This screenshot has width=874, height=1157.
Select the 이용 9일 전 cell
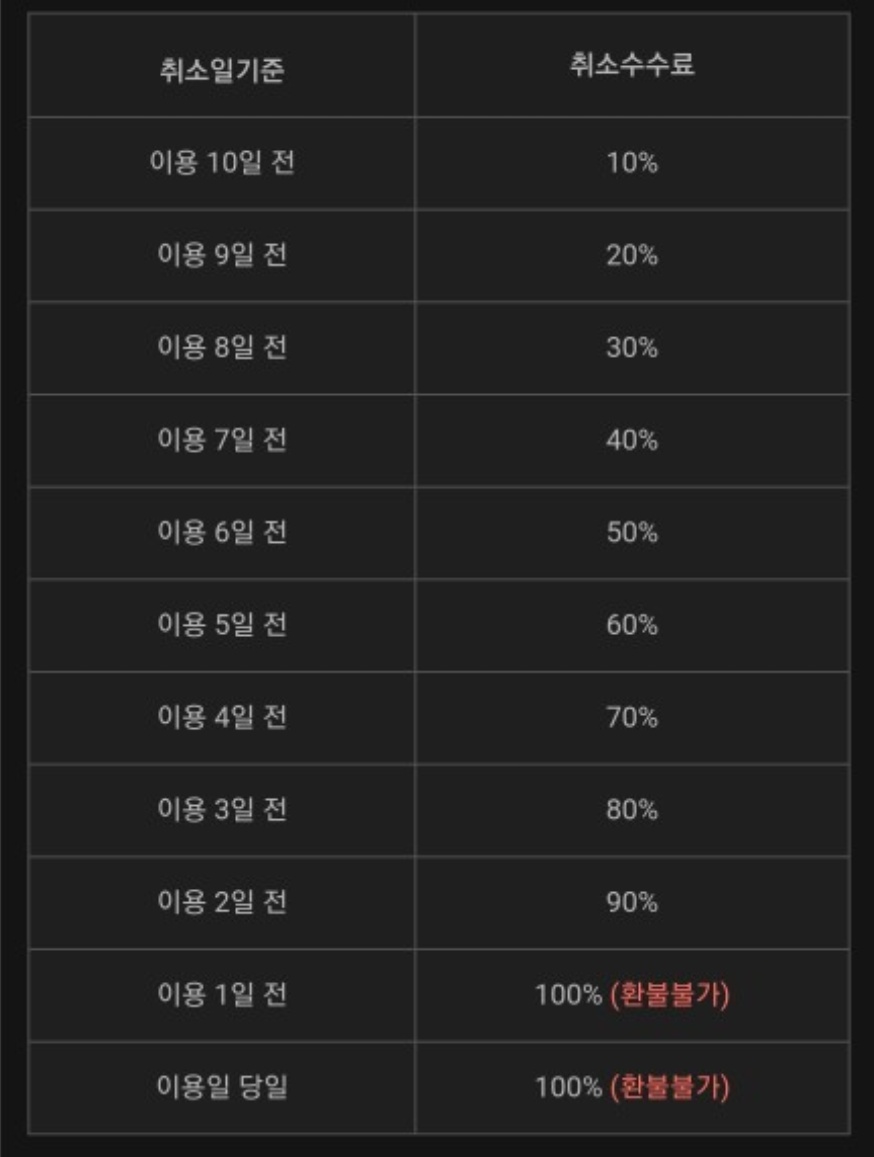[221, 255]
